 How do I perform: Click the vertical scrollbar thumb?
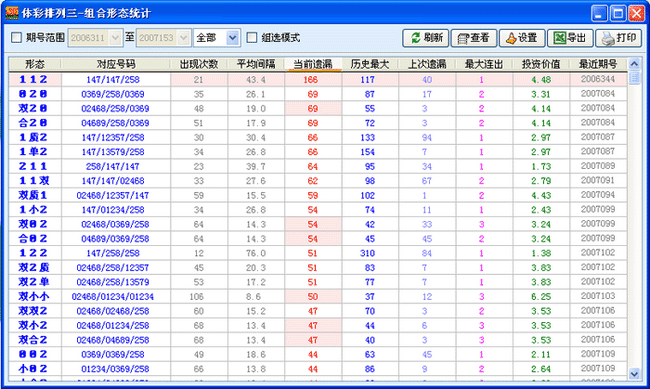click(634, 78)
